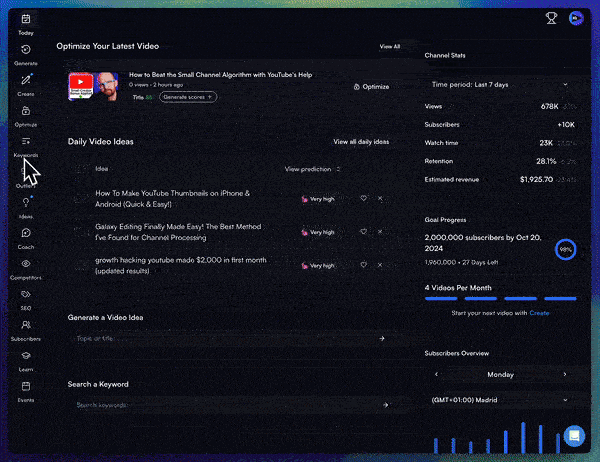Open the Competitors eye icon
Image resolution: width=600 pixels, height=462 pixels.
[x=25, y=265]
